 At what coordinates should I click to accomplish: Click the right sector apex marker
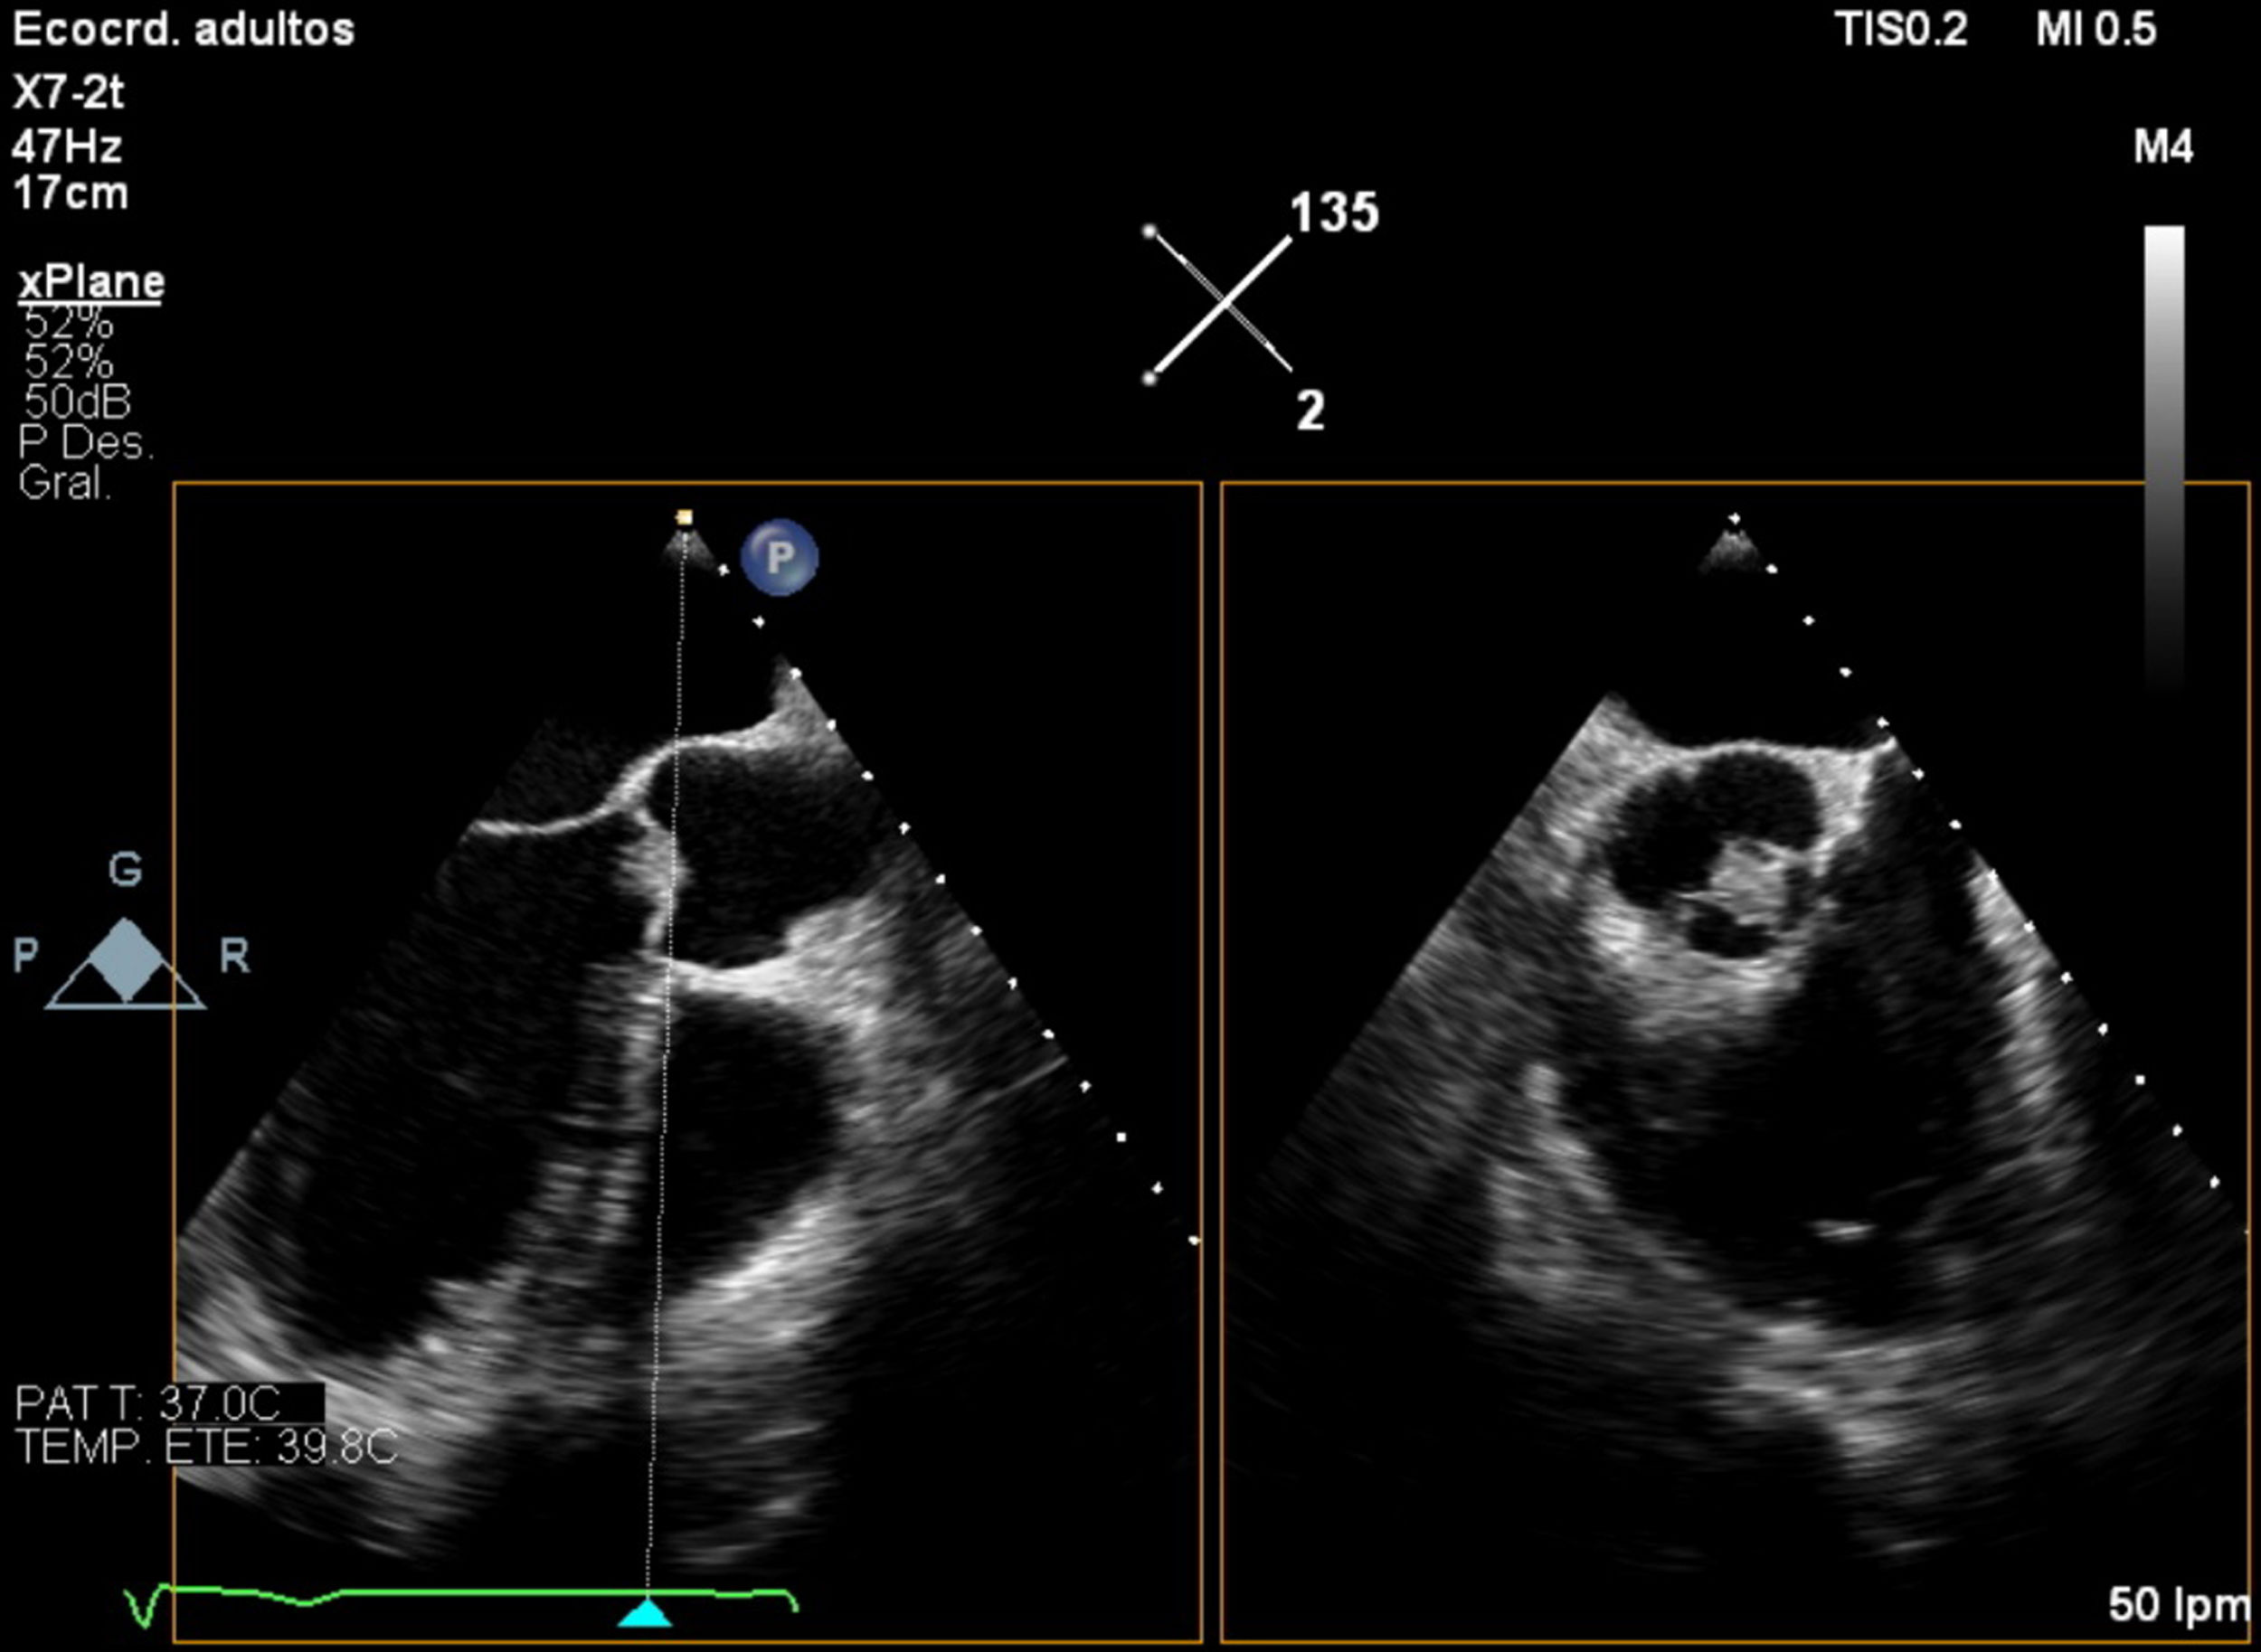point(1735,518)
